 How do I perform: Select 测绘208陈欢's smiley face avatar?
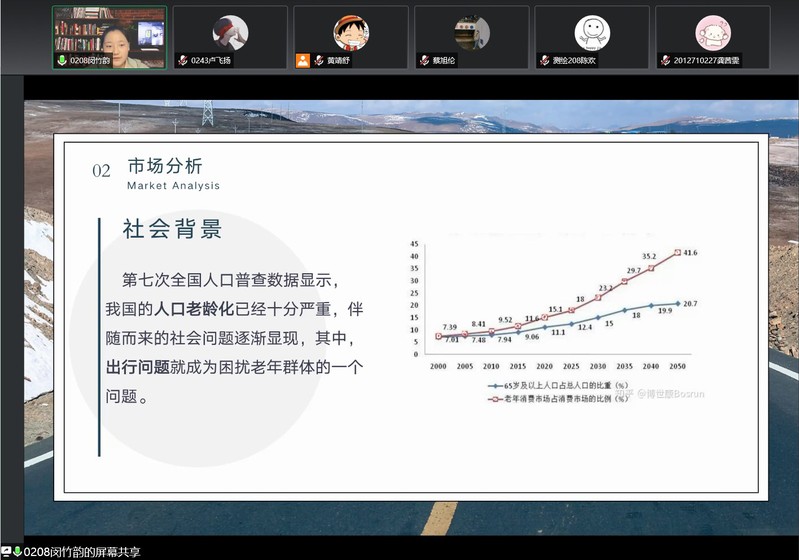coord(592,32)
